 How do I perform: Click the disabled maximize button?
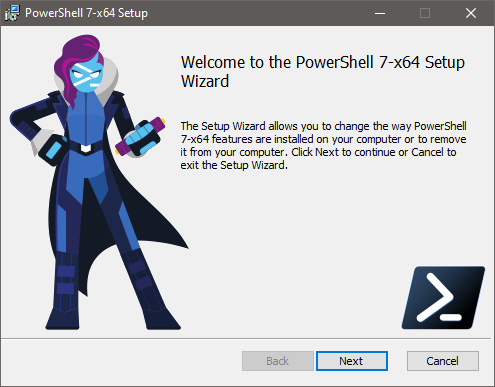(425, 13)
